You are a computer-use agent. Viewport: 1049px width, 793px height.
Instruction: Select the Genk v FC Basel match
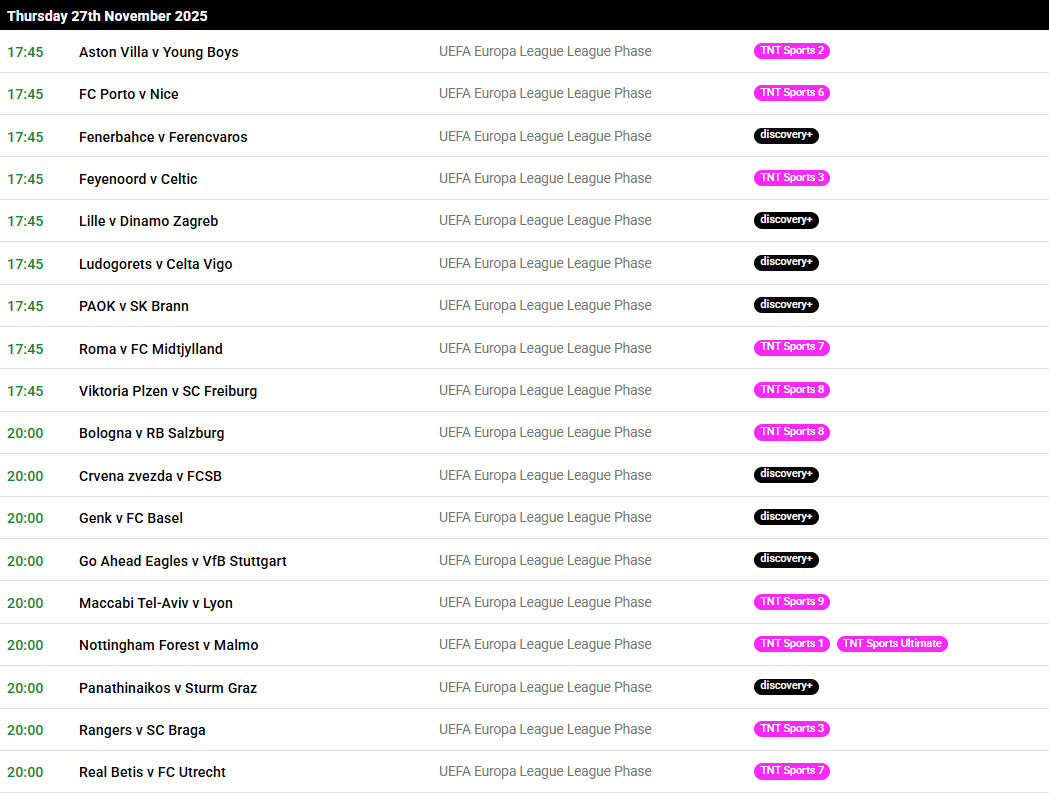[131, 519]
